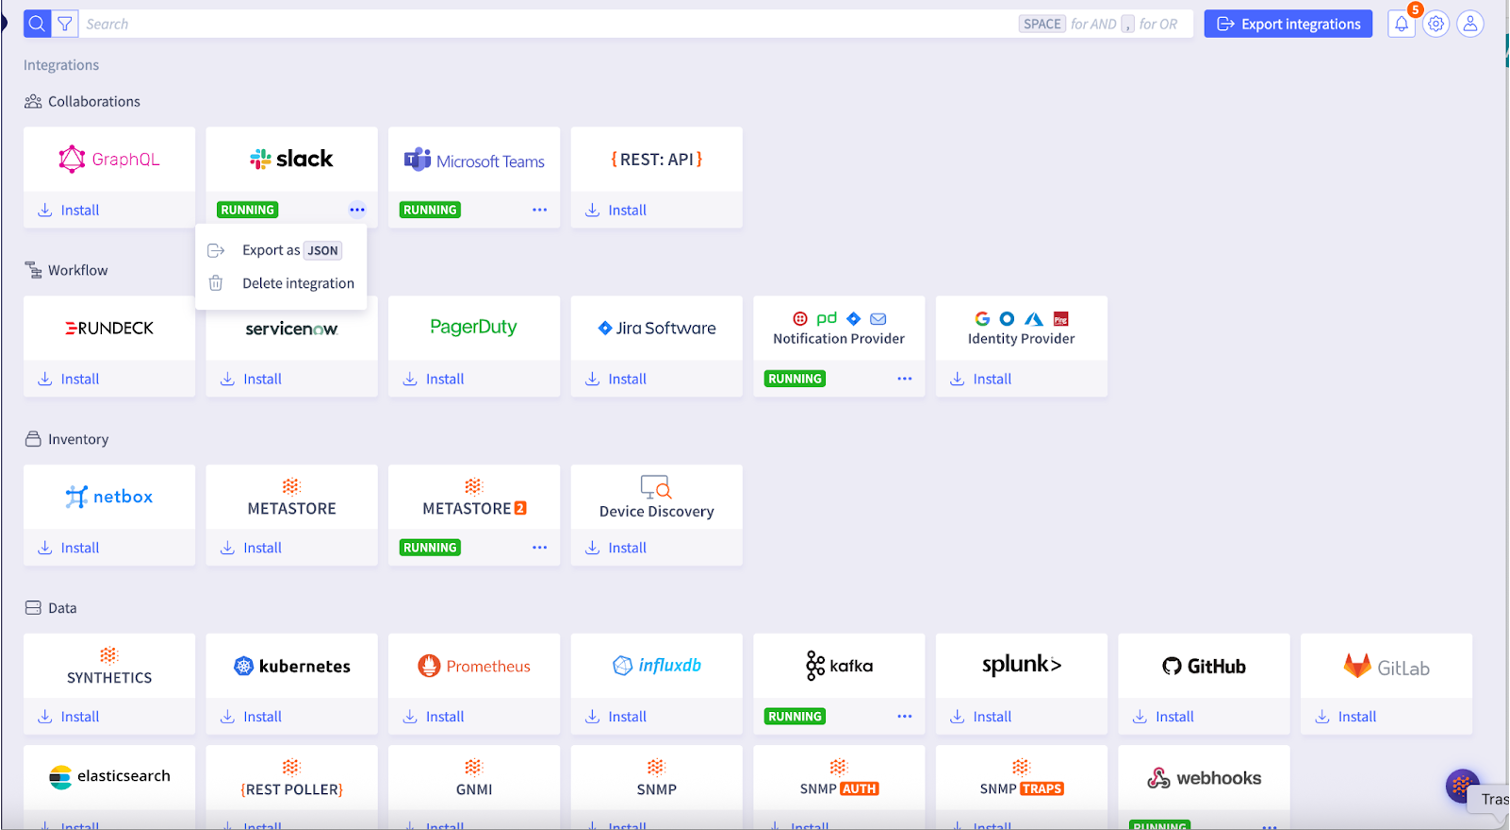Click the search magnifier icon
Viewport: 1510px width, 830px height.
coord(36,23)
